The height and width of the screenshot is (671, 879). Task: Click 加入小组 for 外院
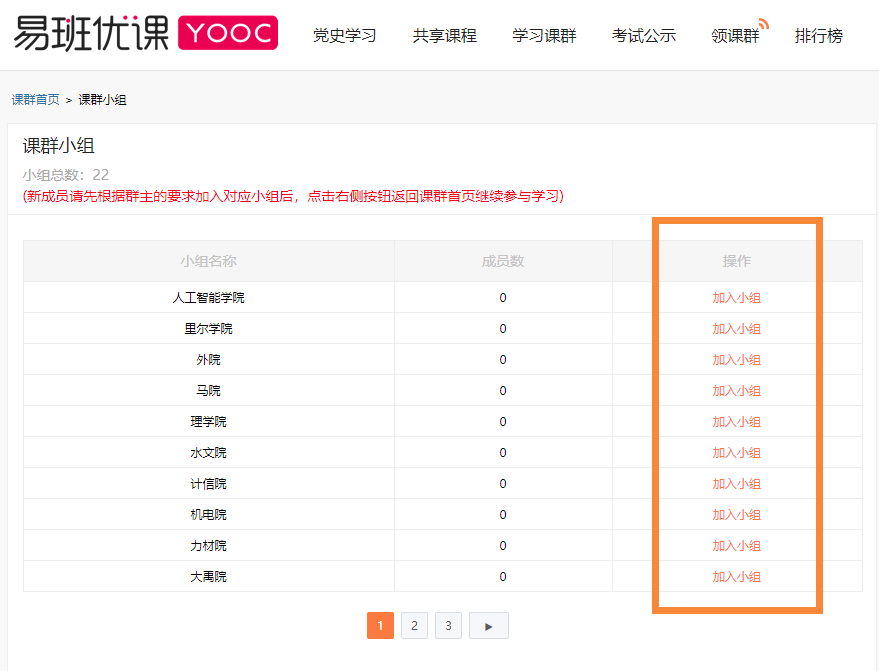coord(736,360)
